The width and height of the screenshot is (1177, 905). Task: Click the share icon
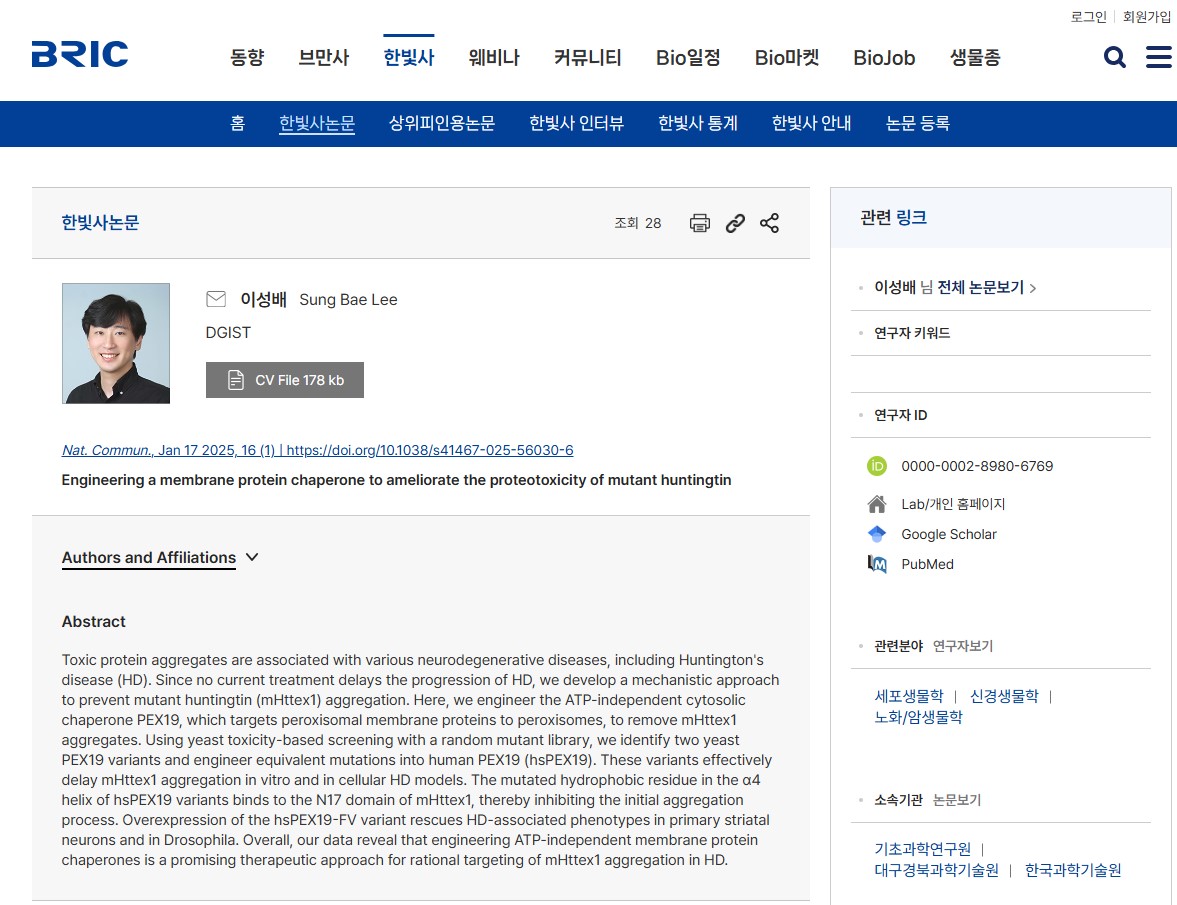pyautogui.click(x=769, y=223)
